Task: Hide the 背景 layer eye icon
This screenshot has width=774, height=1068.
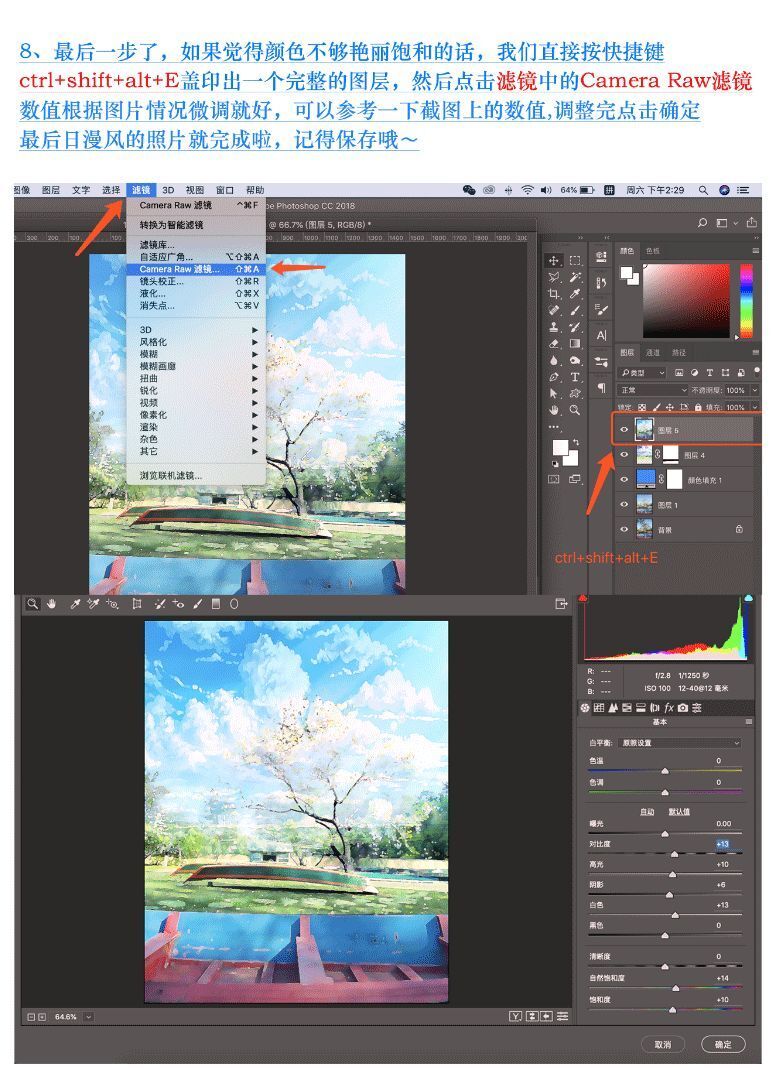Action: click(x=624, y=529)
